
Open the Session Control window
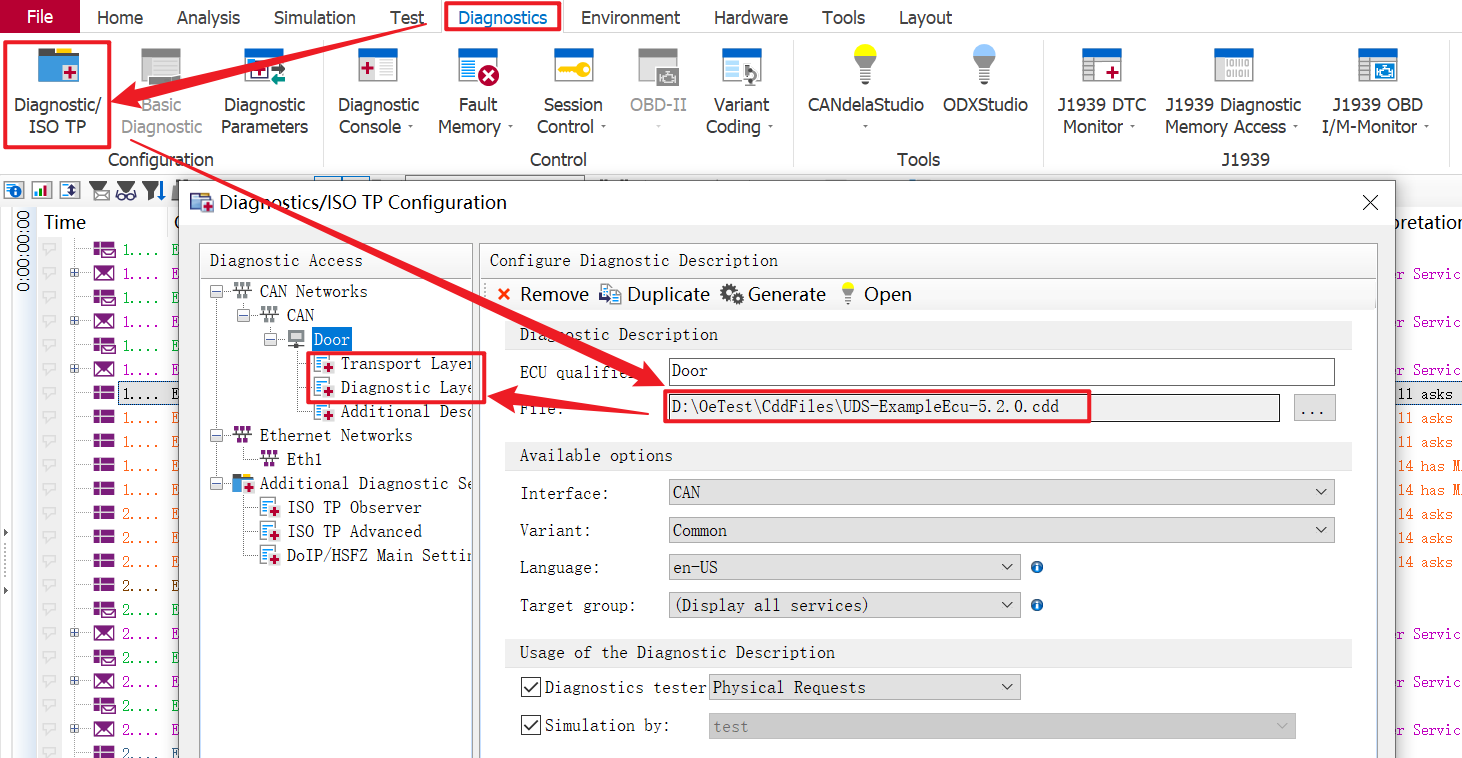tap(573, 92)
